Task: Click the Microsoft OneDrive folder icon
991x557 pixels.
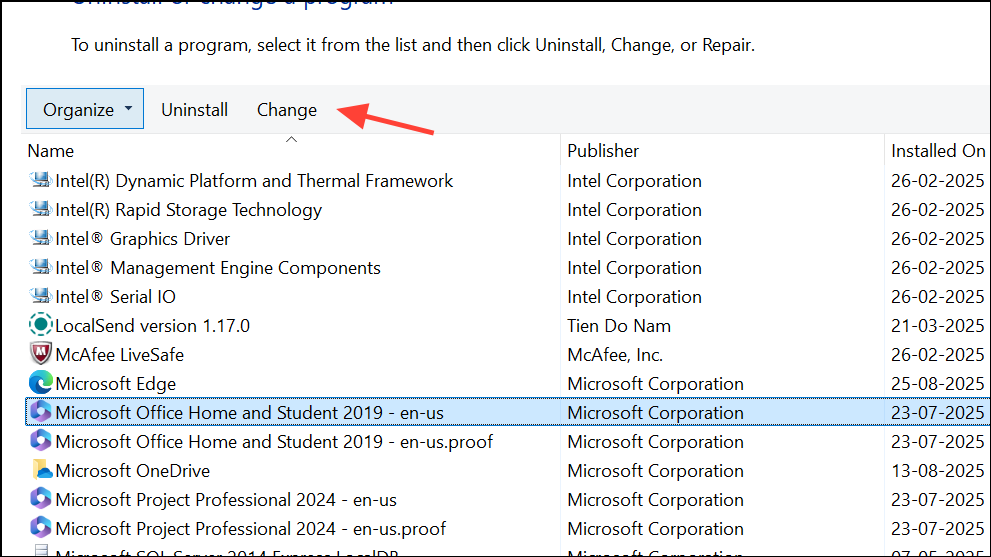Action: coord(41,471)
